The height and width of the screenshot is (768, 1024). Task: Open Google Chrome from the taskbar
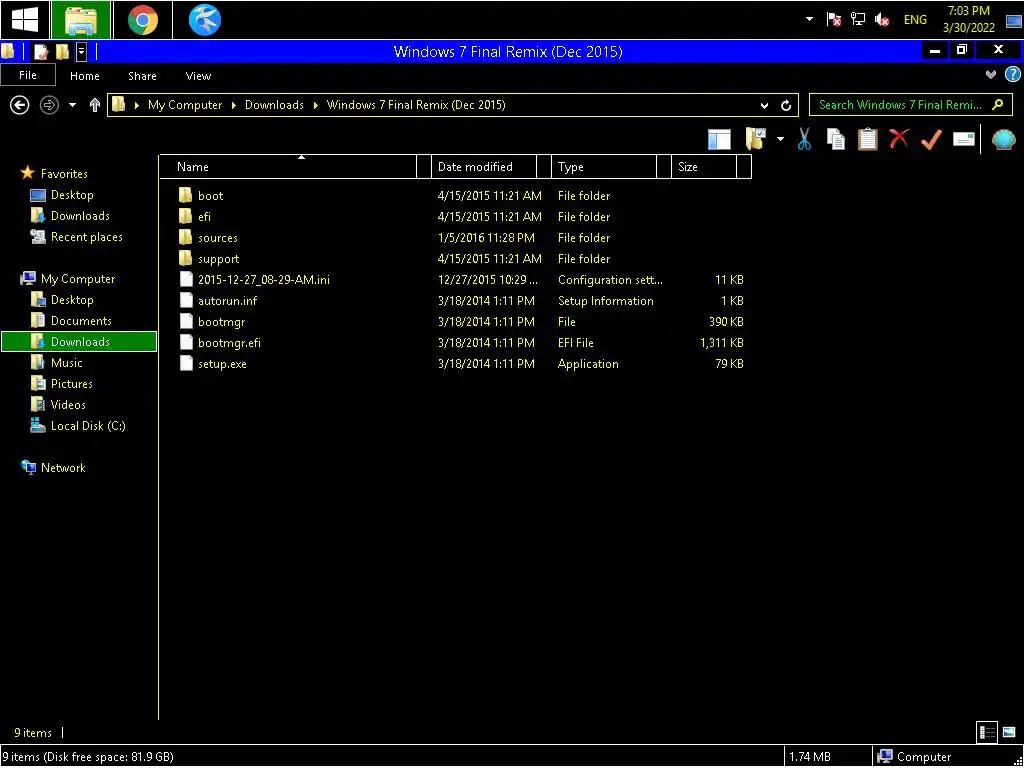(142, 20)
